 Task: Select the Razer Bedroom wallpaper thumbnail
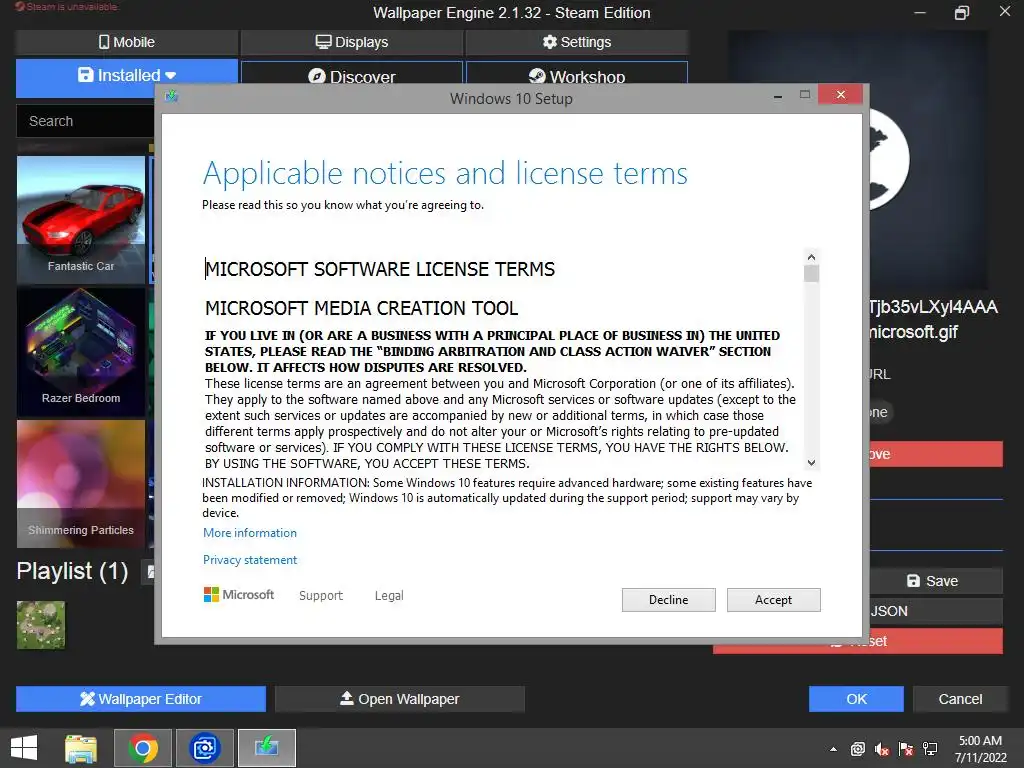81,351
